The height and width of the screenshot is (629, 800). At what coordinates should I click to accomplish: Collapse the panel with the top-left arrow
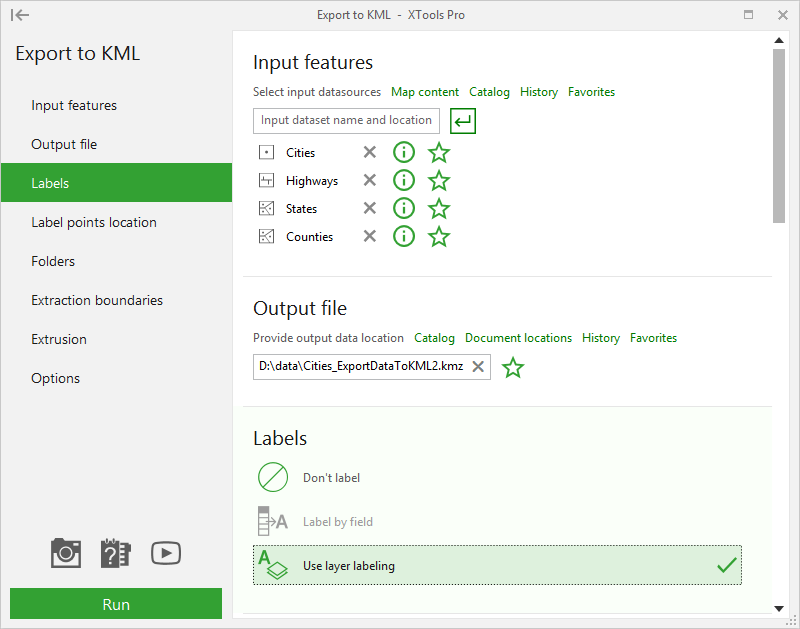(20, 15)
